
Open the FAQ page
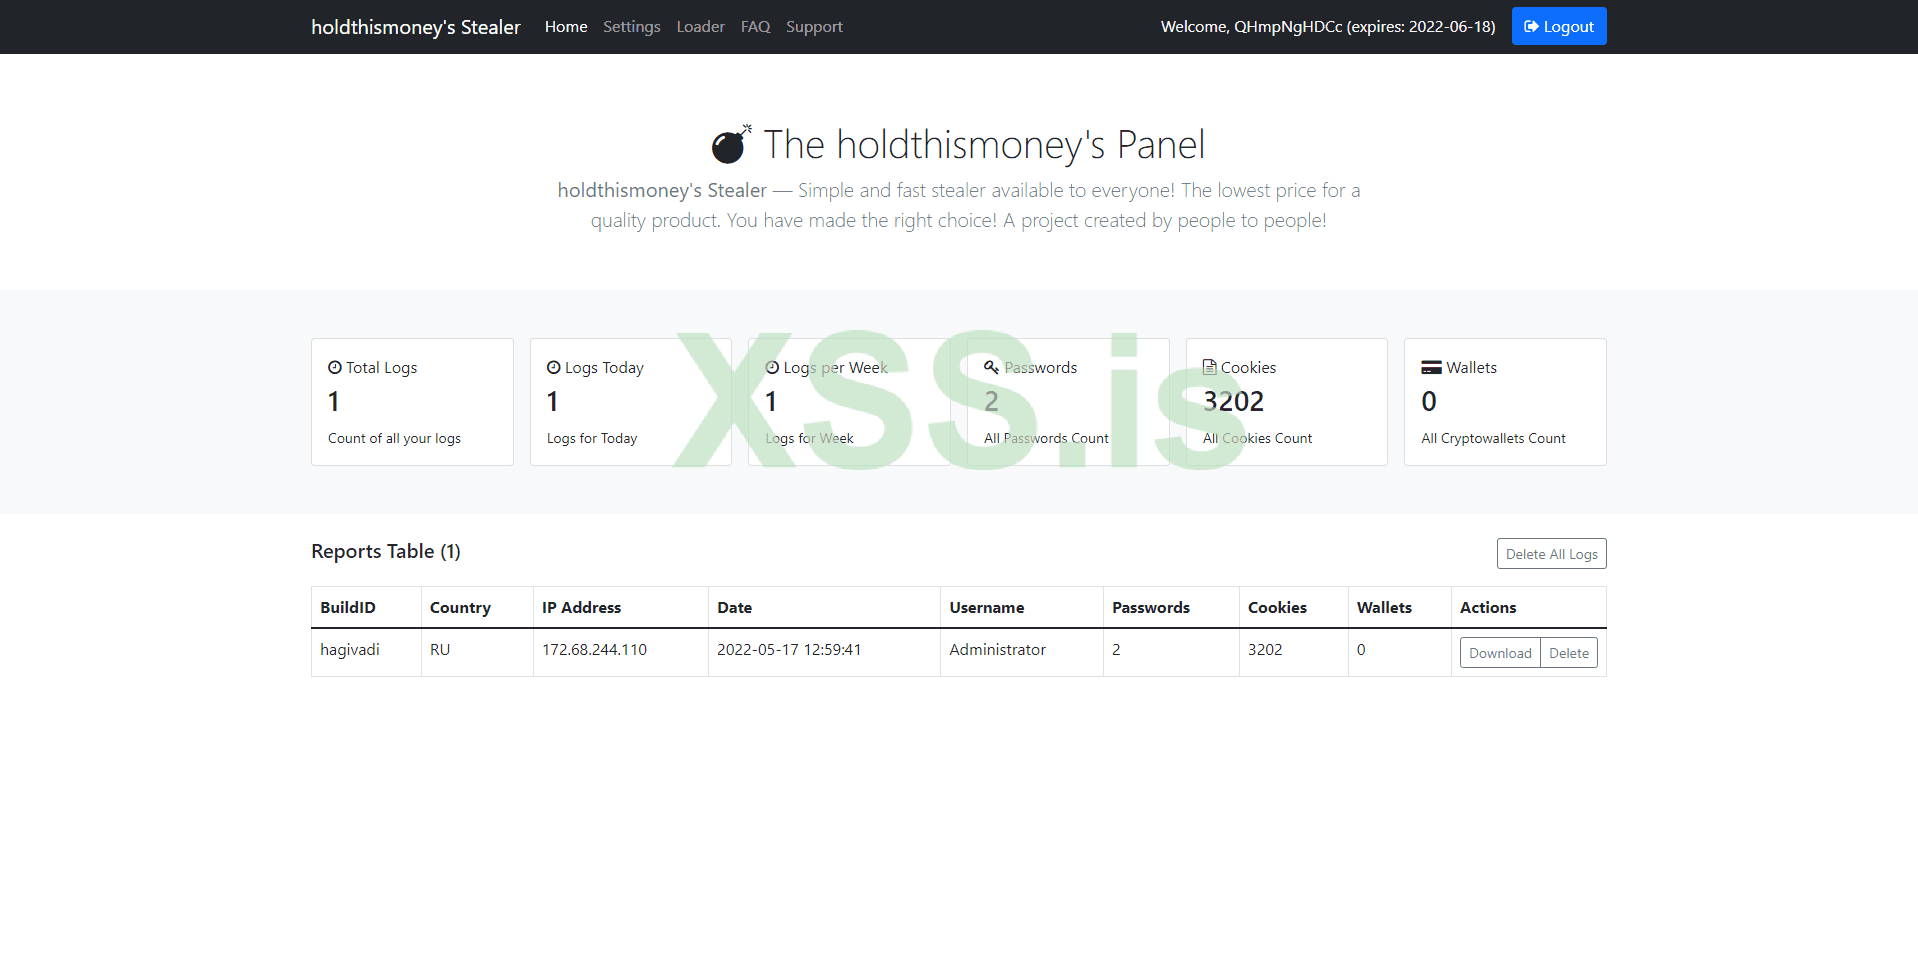coord(756,27)
